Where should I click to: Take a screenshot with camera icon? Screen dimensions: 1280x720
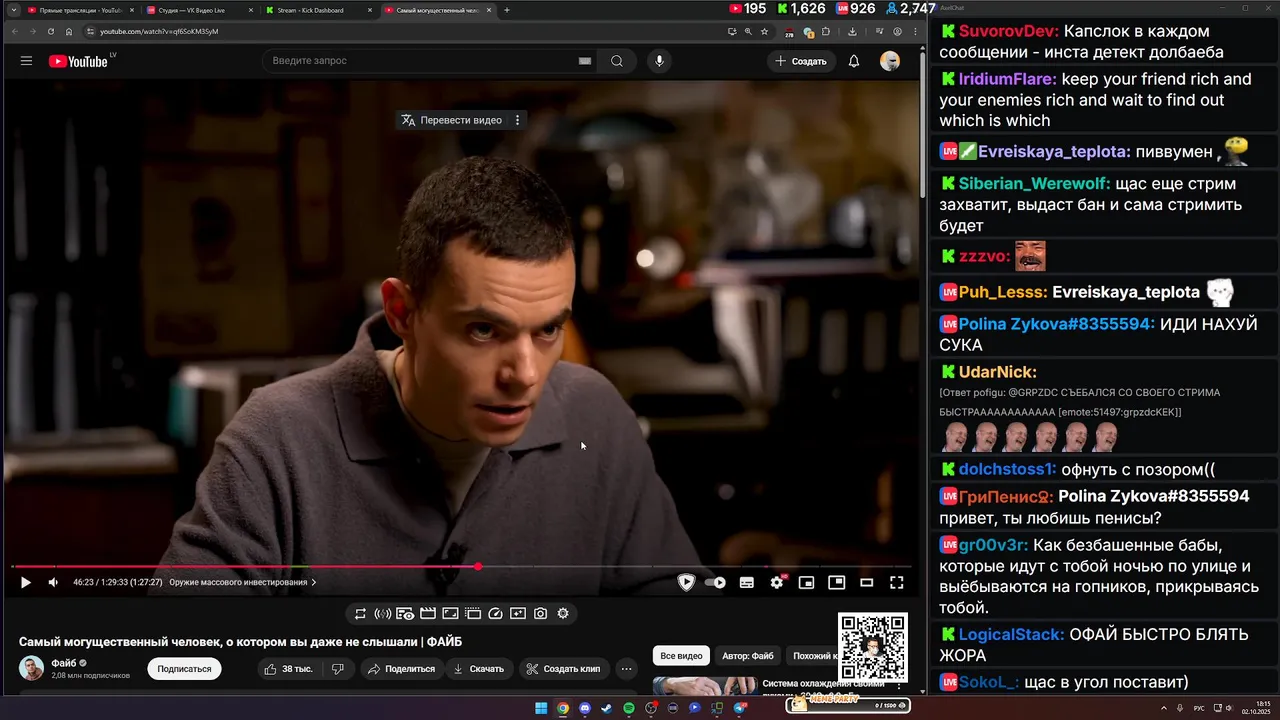[540, 614]
